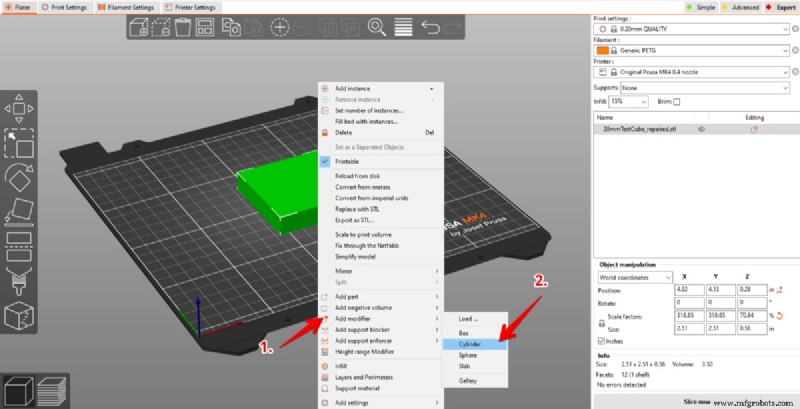
Task: Select the Scale tool in left toolbar
Action: 19,143
